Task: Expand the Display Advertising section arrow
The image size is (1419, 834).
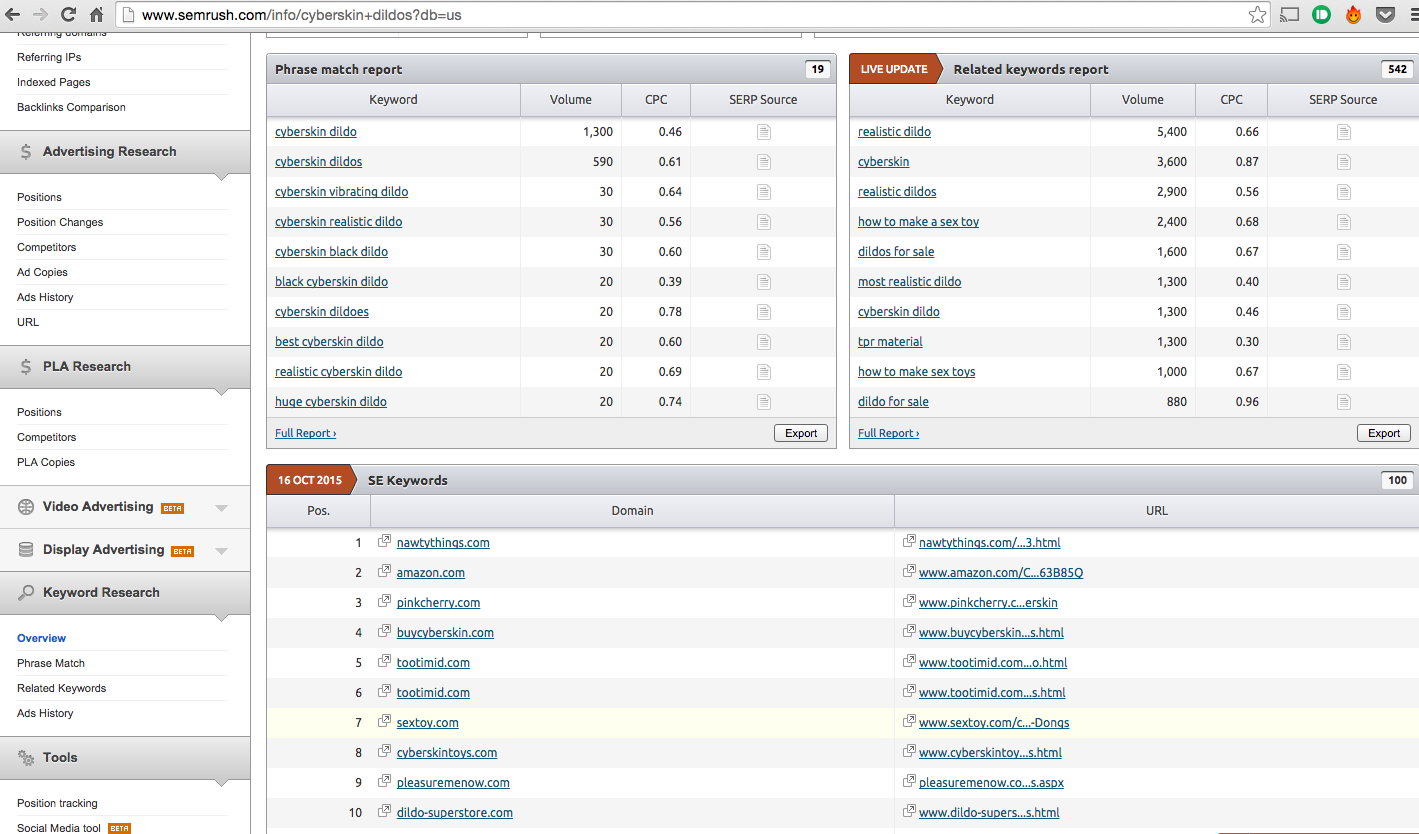Action: (x=222, y=551)
